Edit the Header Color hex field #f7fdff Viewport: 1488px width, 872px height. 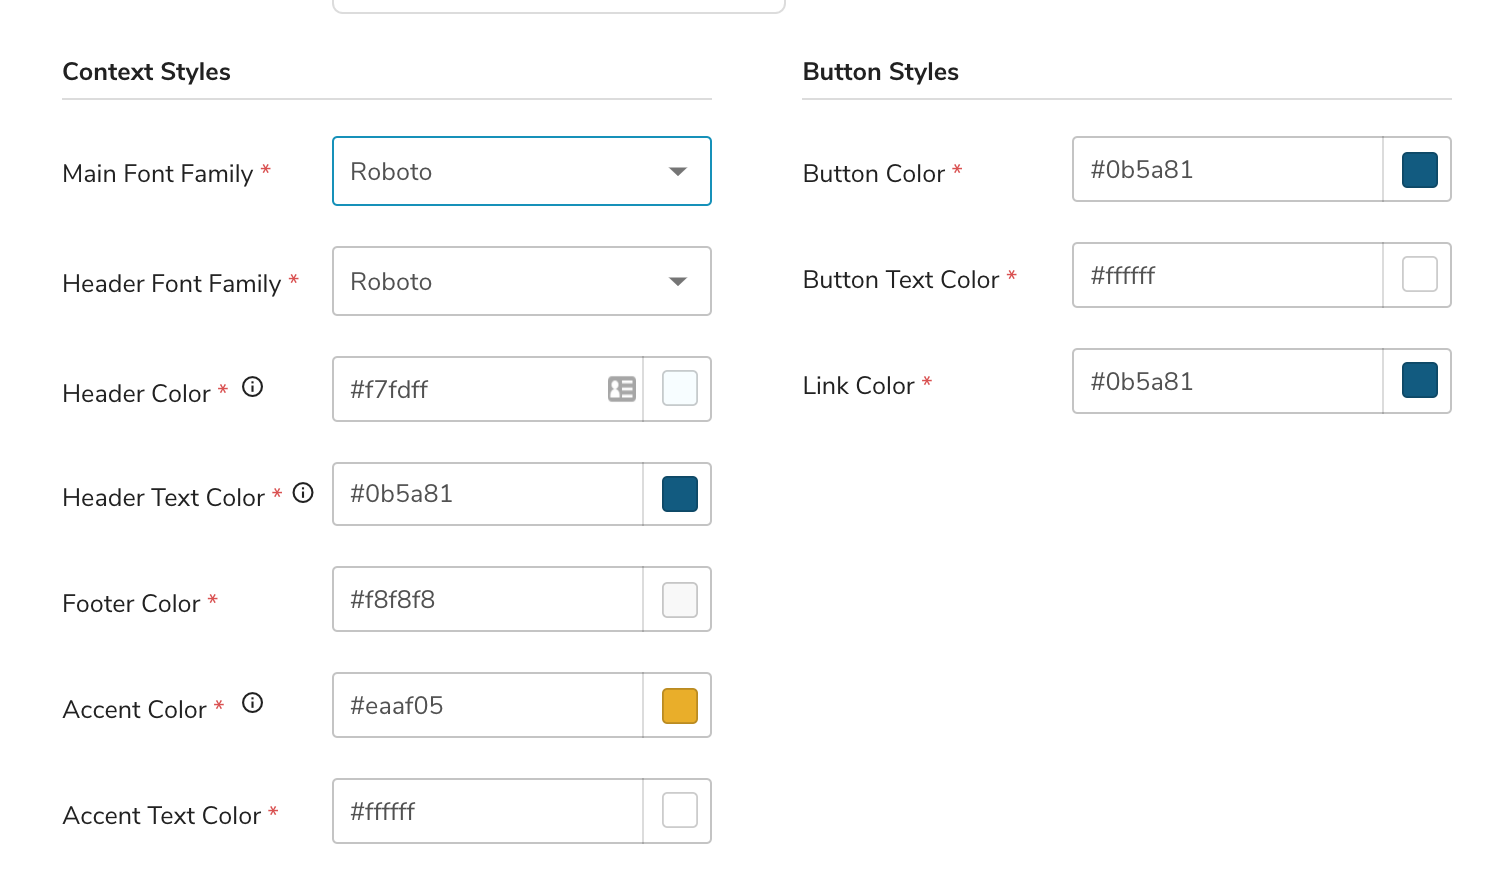pos(488,389)
